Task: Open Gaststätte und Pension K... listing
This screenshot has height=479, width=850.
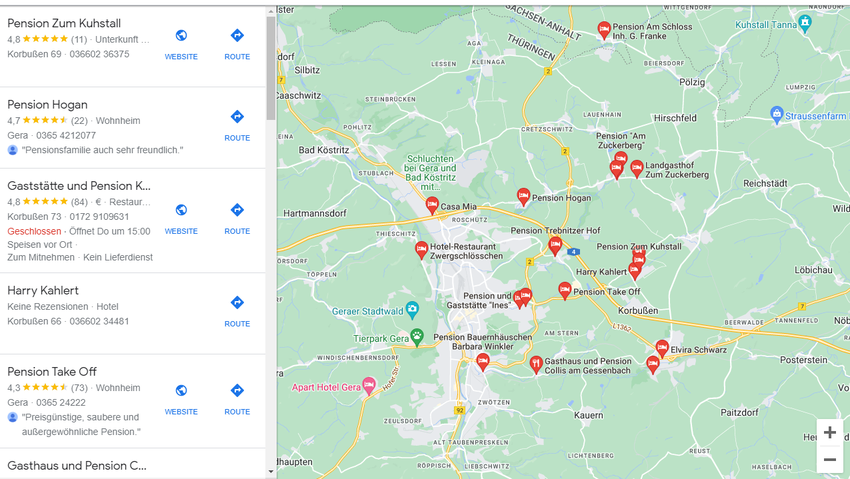Action: pos(79,186)
